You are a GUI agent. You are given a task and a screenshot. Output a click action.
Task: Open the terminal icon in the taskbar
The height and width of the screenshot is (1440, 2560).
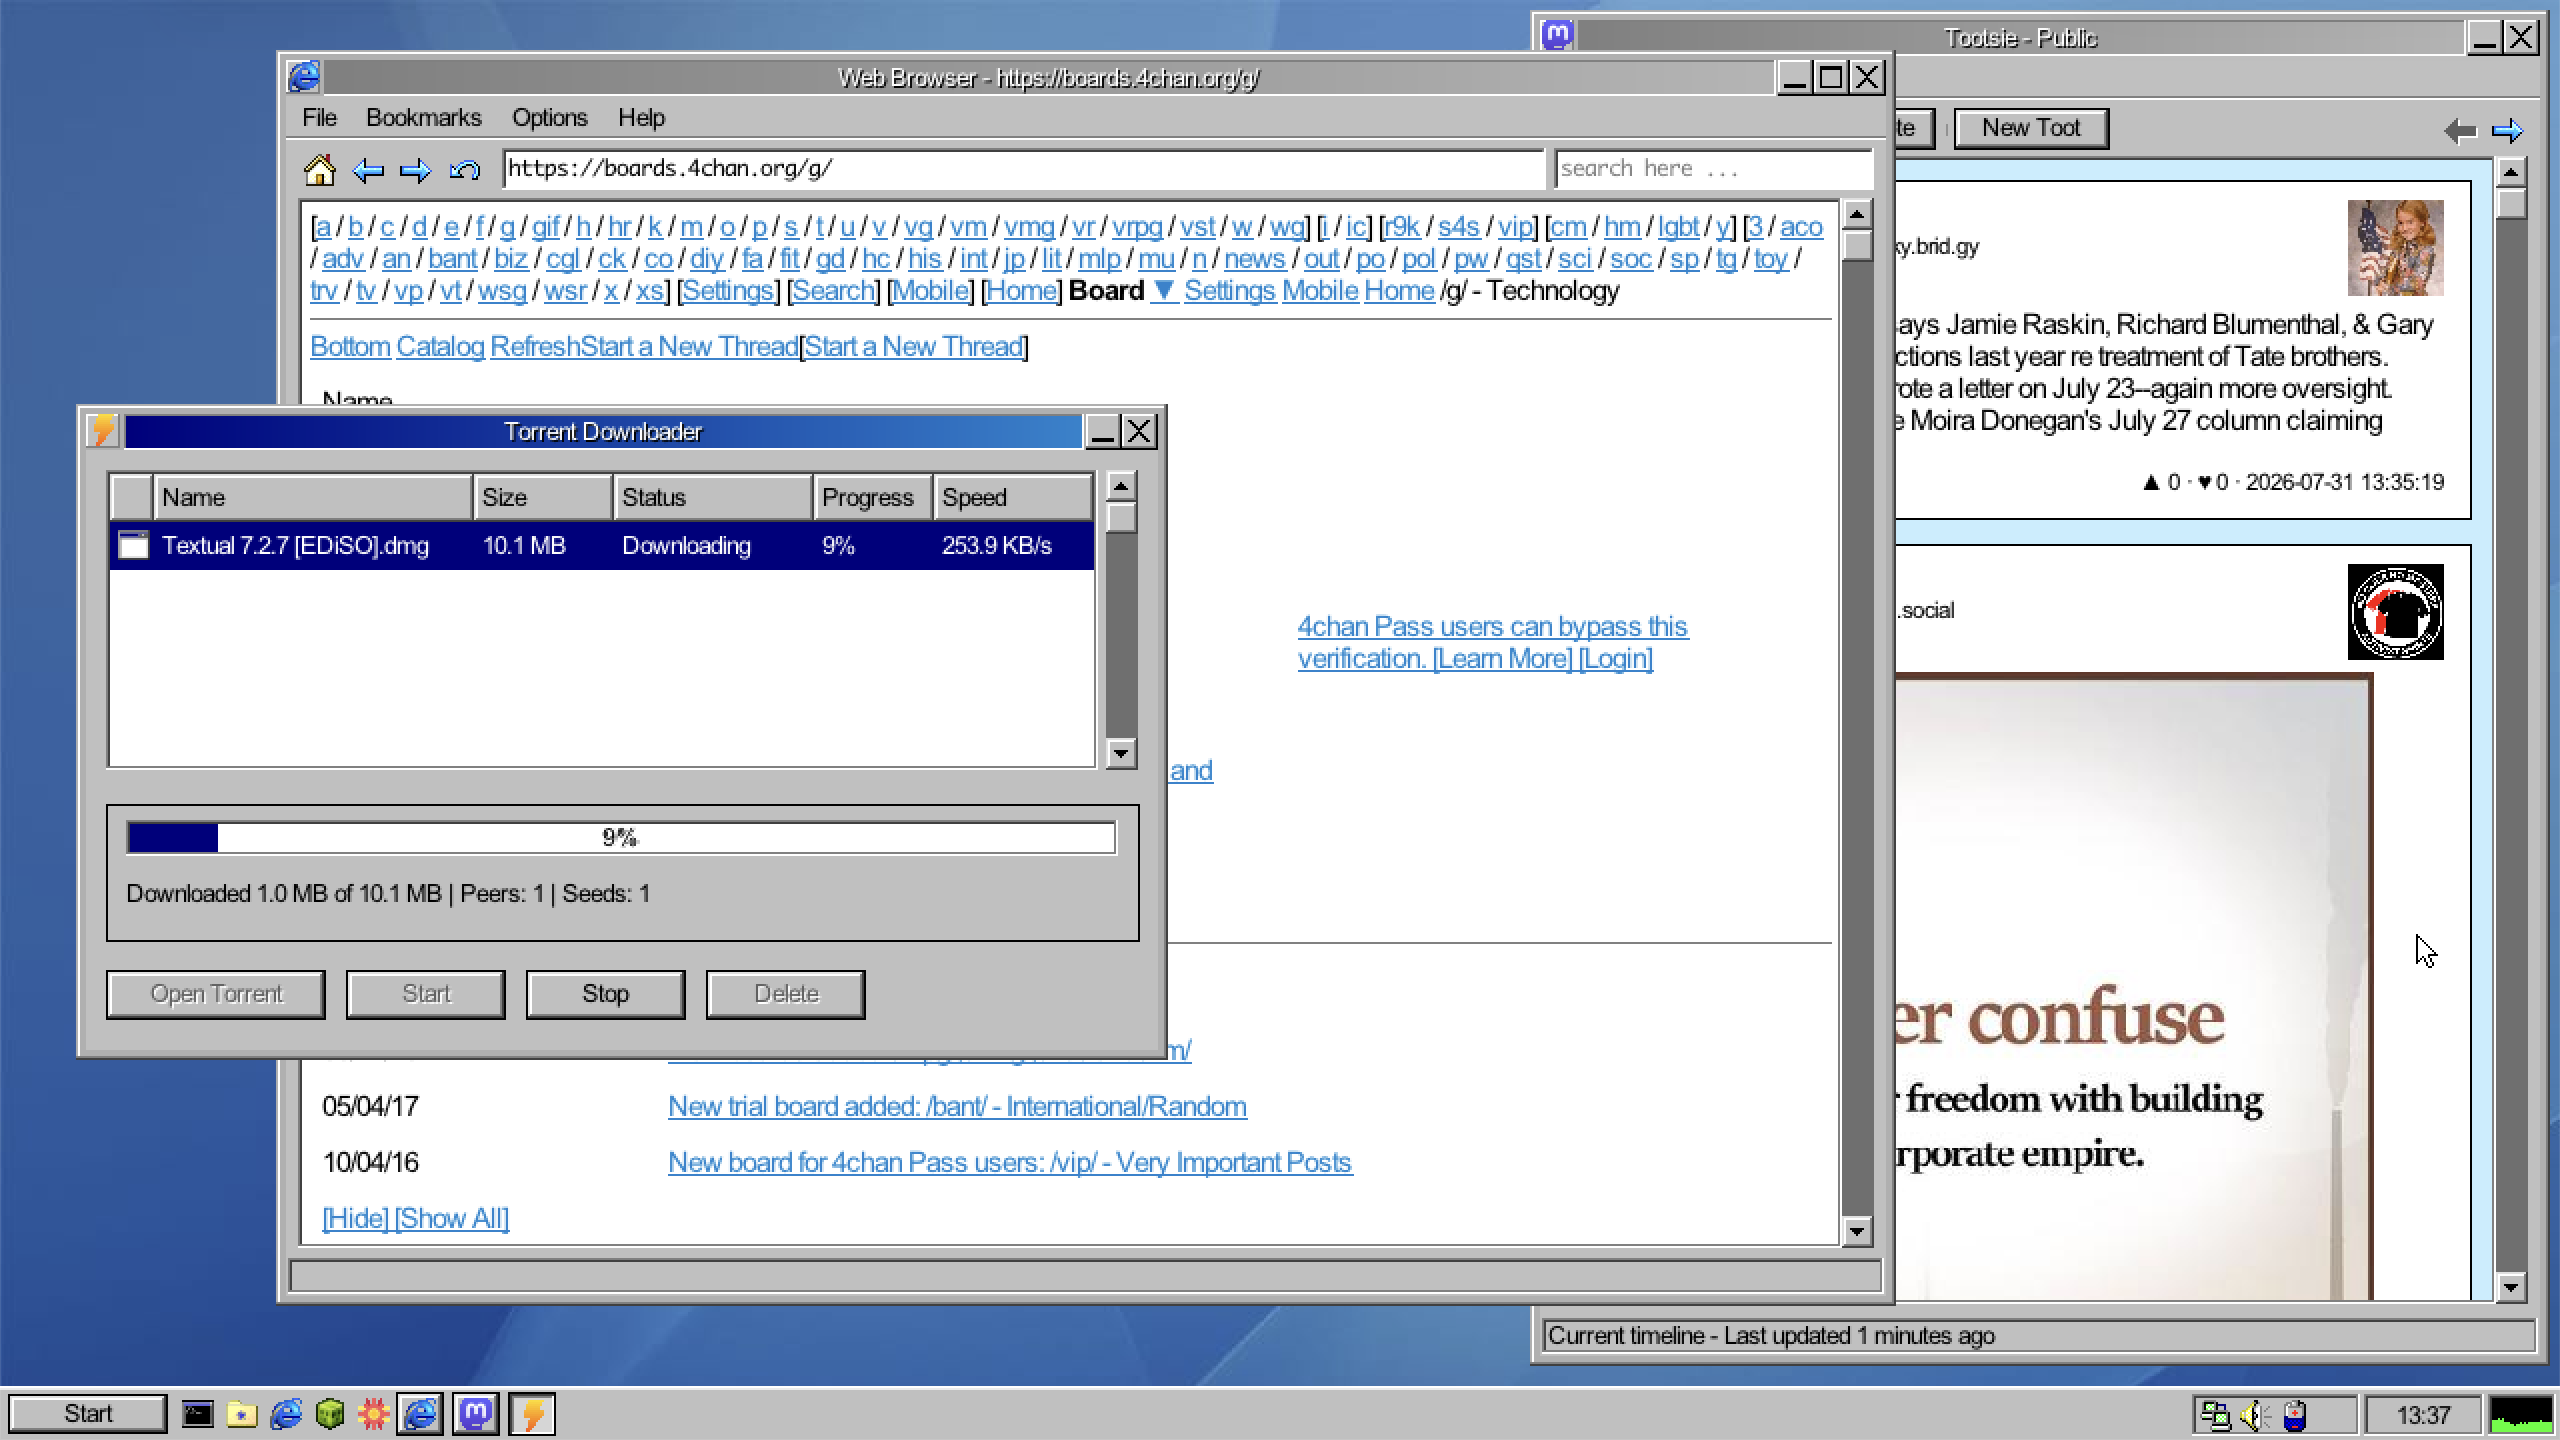(x=197, y=1414)
